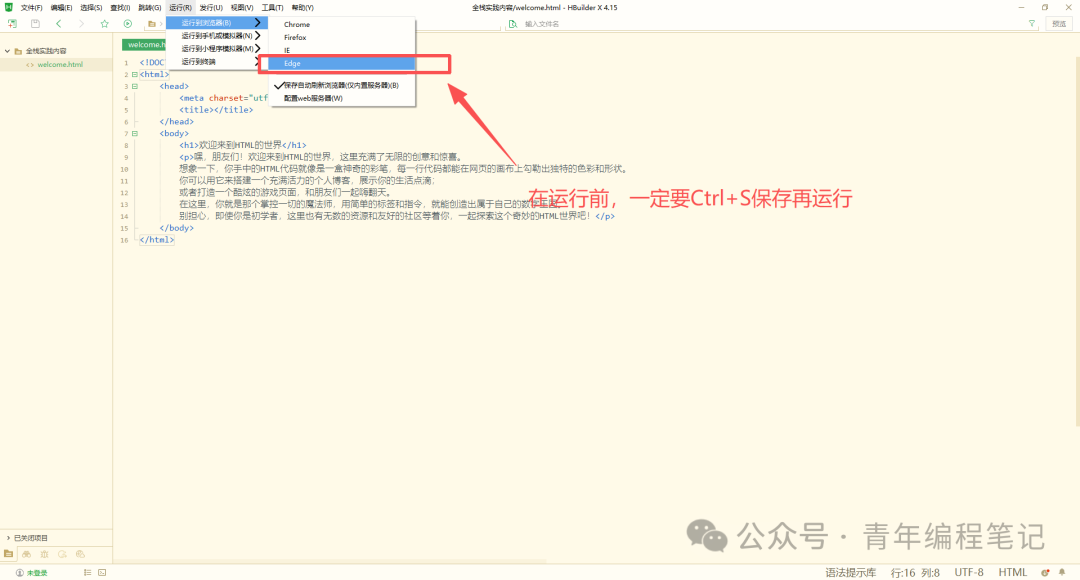Open the binoculars search panel icon

click(x=26, y=554)
